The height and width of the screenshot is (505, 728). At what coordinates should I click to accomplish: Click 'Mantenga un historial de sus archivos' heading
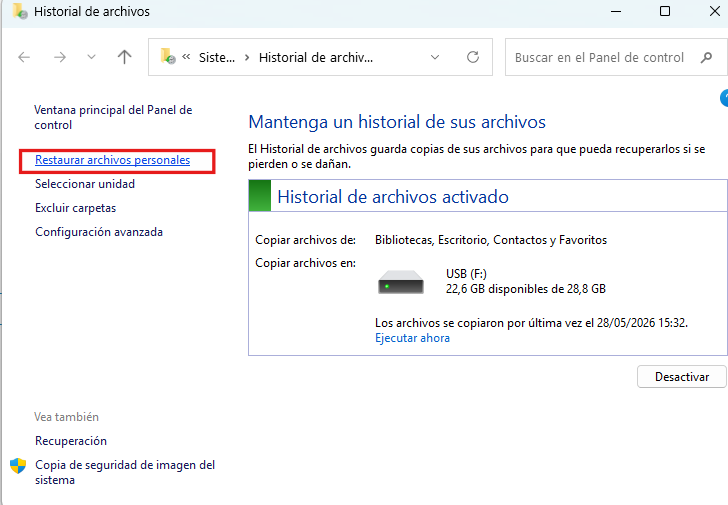pyautogui.click(x=397, y=122)
